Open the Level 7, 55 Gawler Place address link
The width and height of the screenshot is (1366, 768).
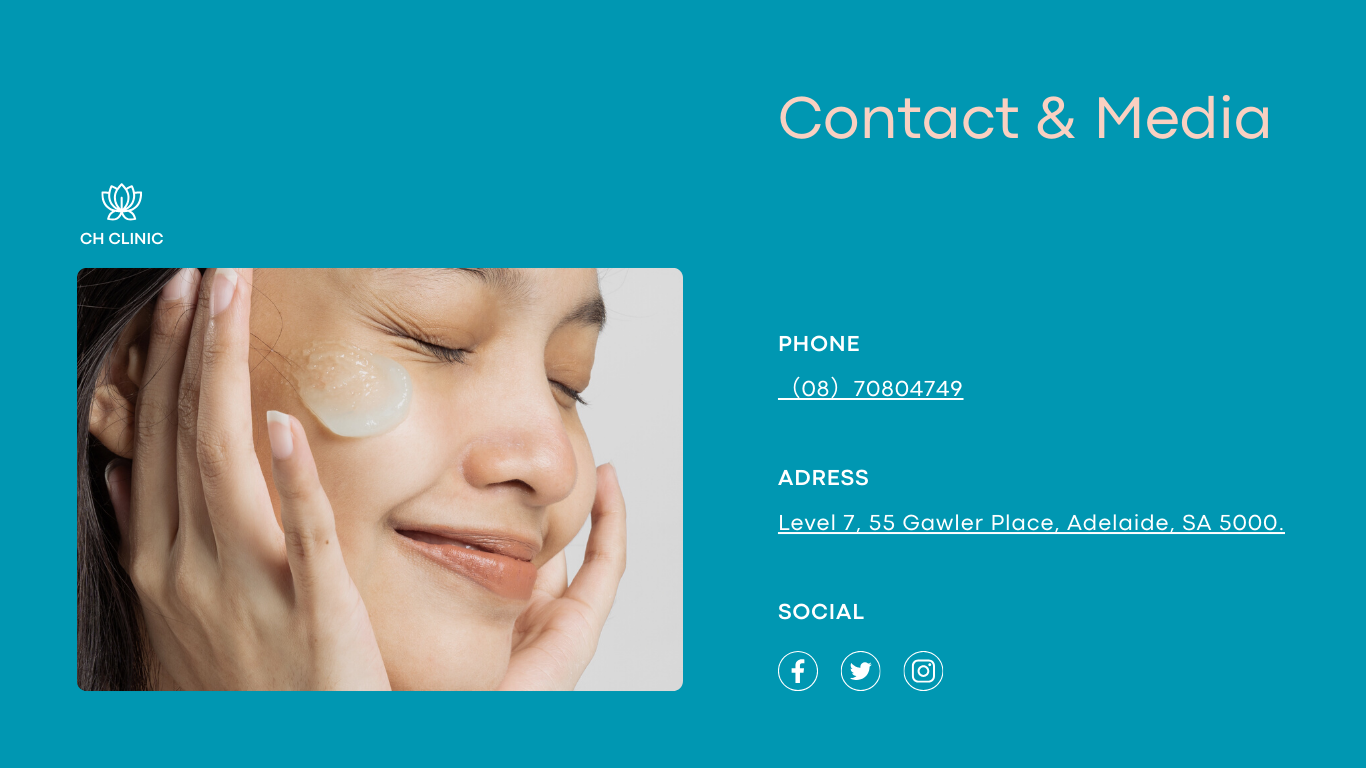click(1031, 523)
